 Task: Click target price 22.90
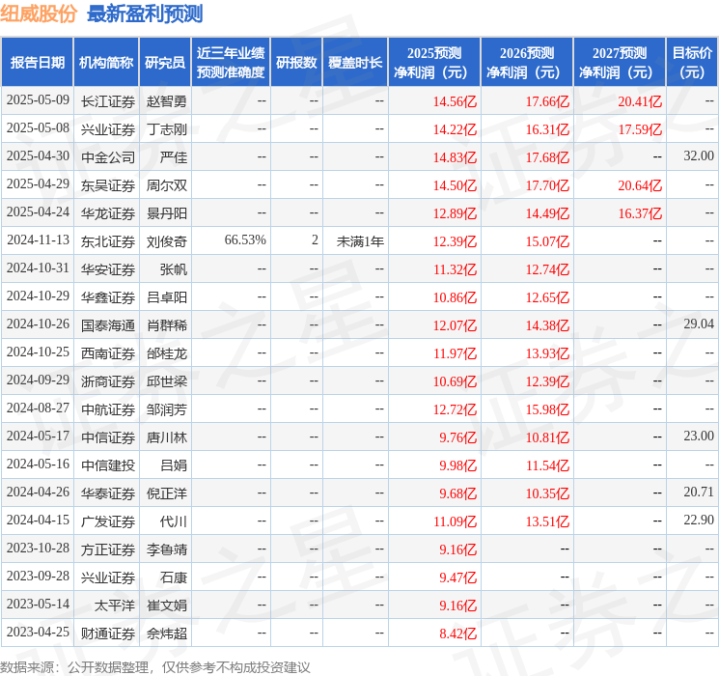click(x=698, y=520)
